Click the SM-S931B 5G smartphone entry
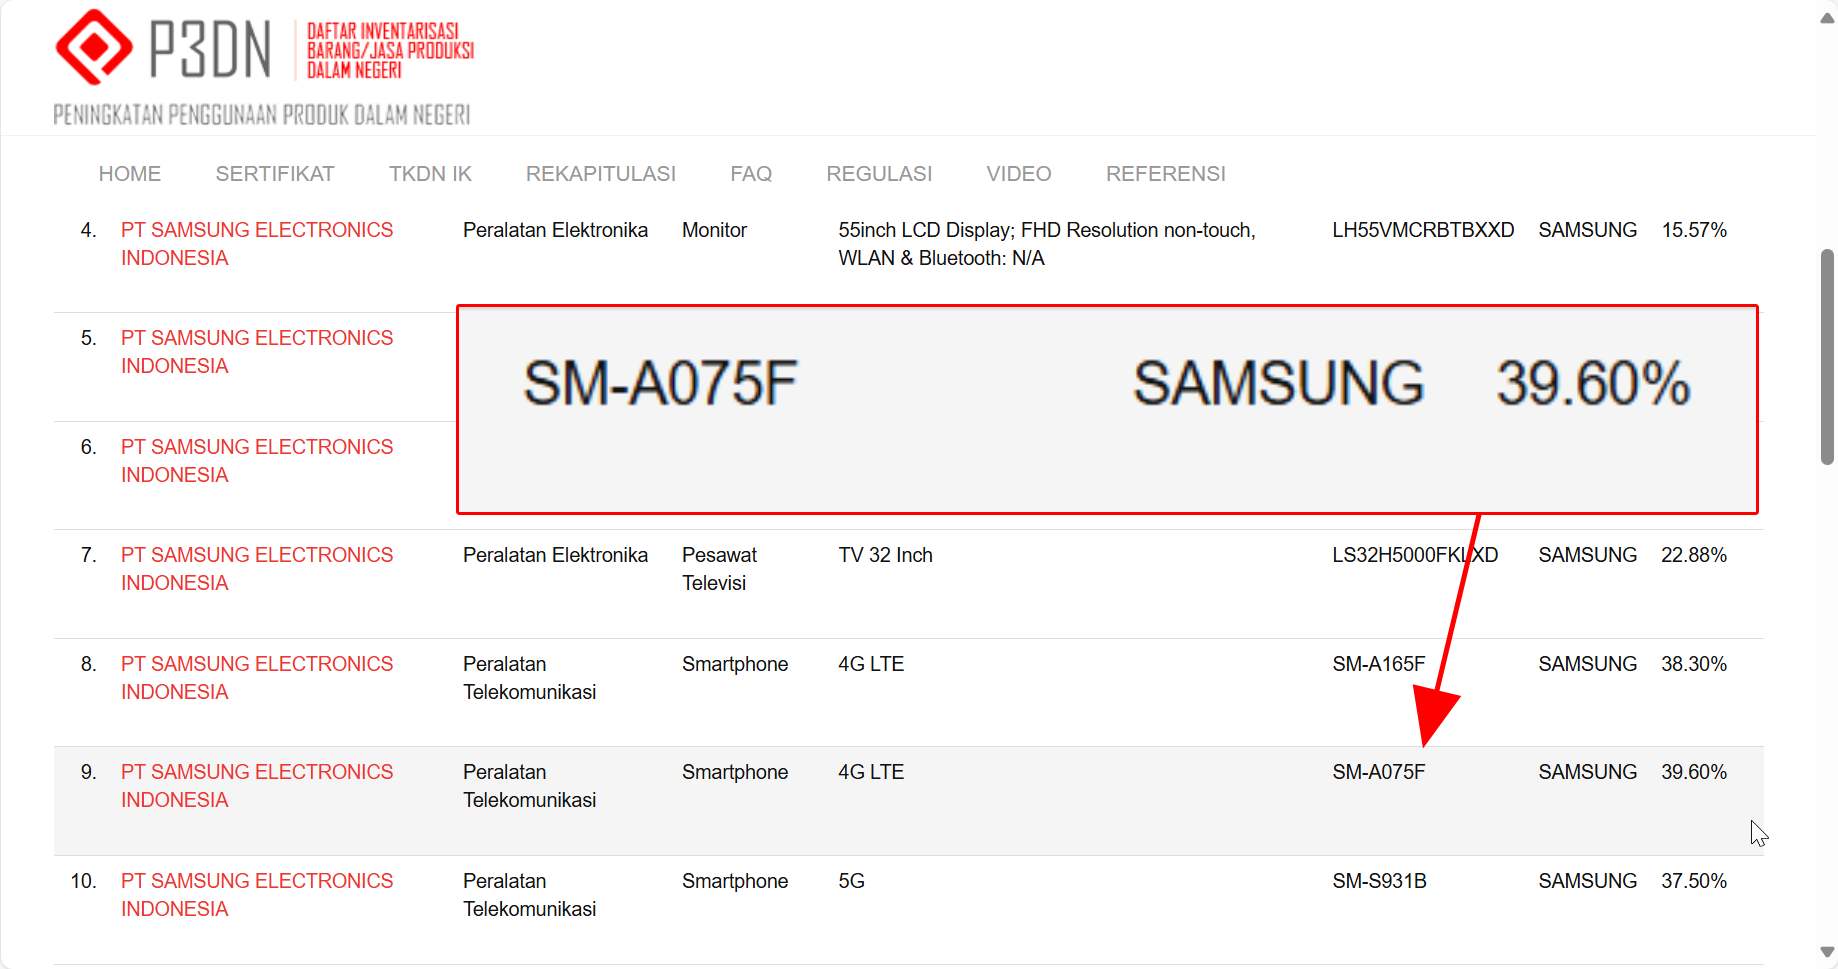The height and width of the screenshot is (969, 1838). (1378, 881)
